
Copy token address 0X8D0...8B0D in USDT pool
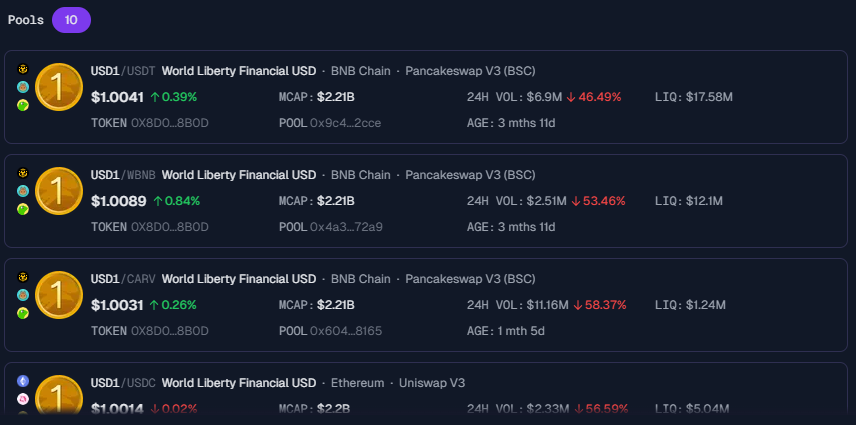coord(169,123)
